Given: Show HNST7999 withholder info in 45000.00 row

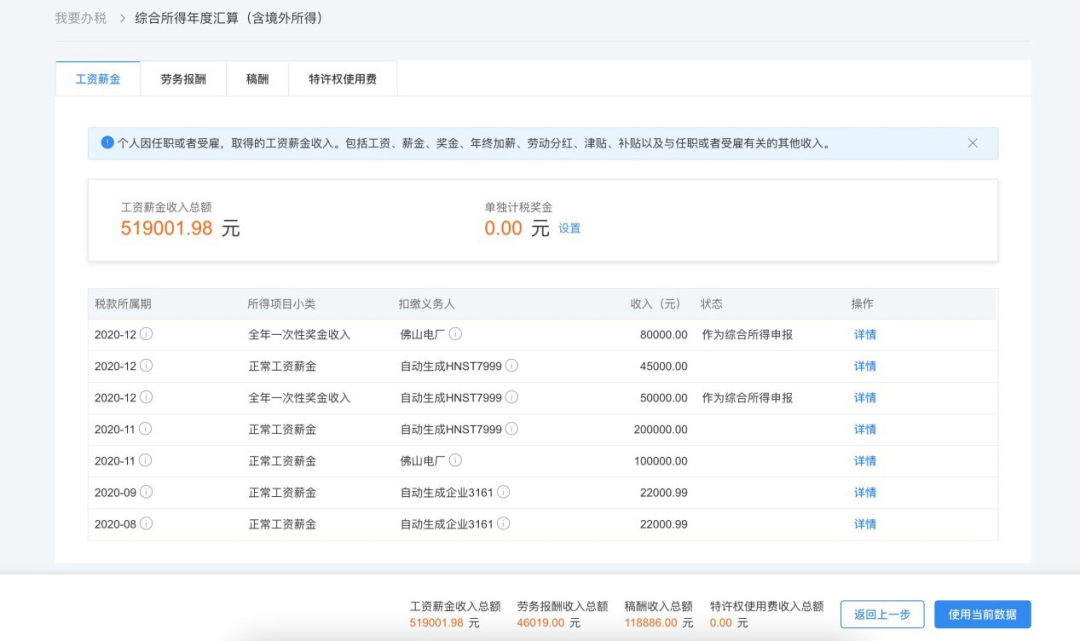Looking at the screenshot, I should pyautogui.click(x=511, y=366).
